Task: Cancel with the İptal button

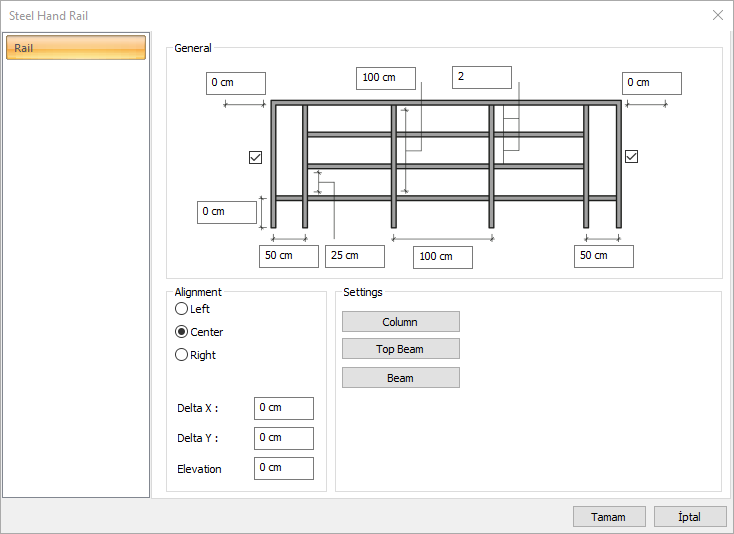Action: [689, 517]
